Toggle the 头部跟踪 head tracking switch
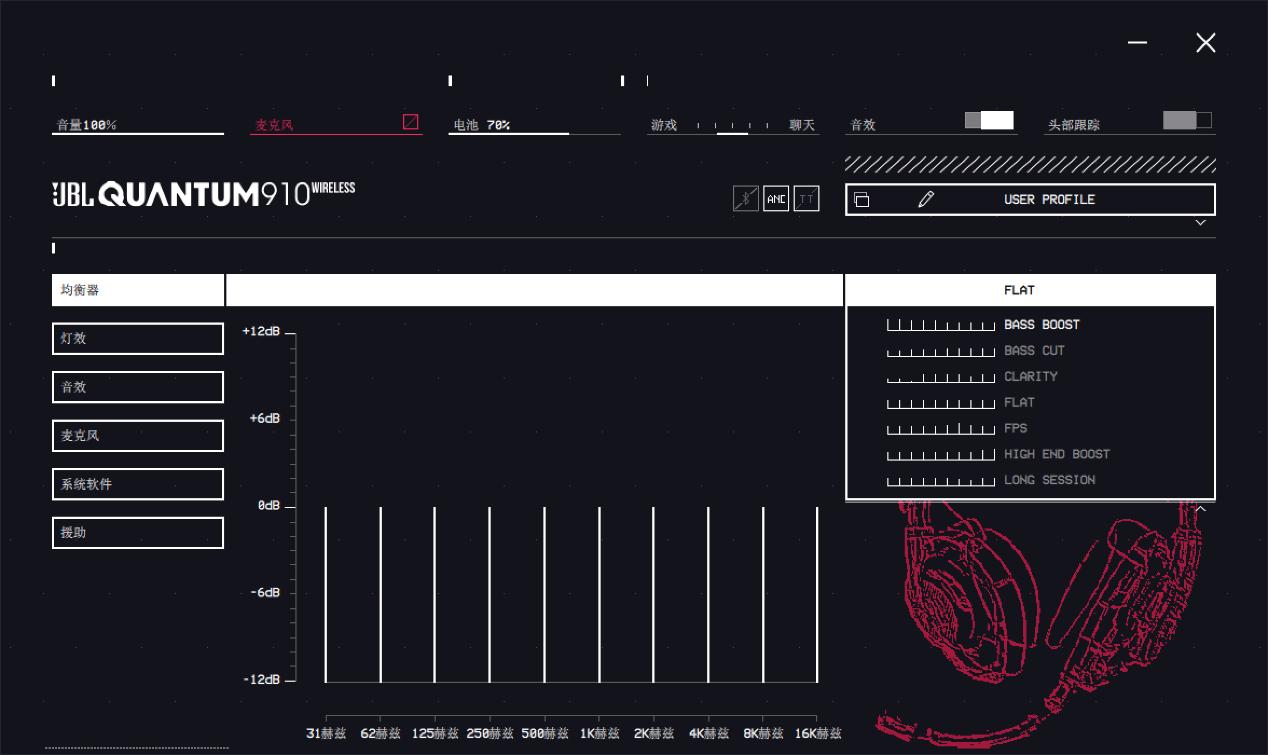This screenshot has height=755, width=1268. 1187,120
